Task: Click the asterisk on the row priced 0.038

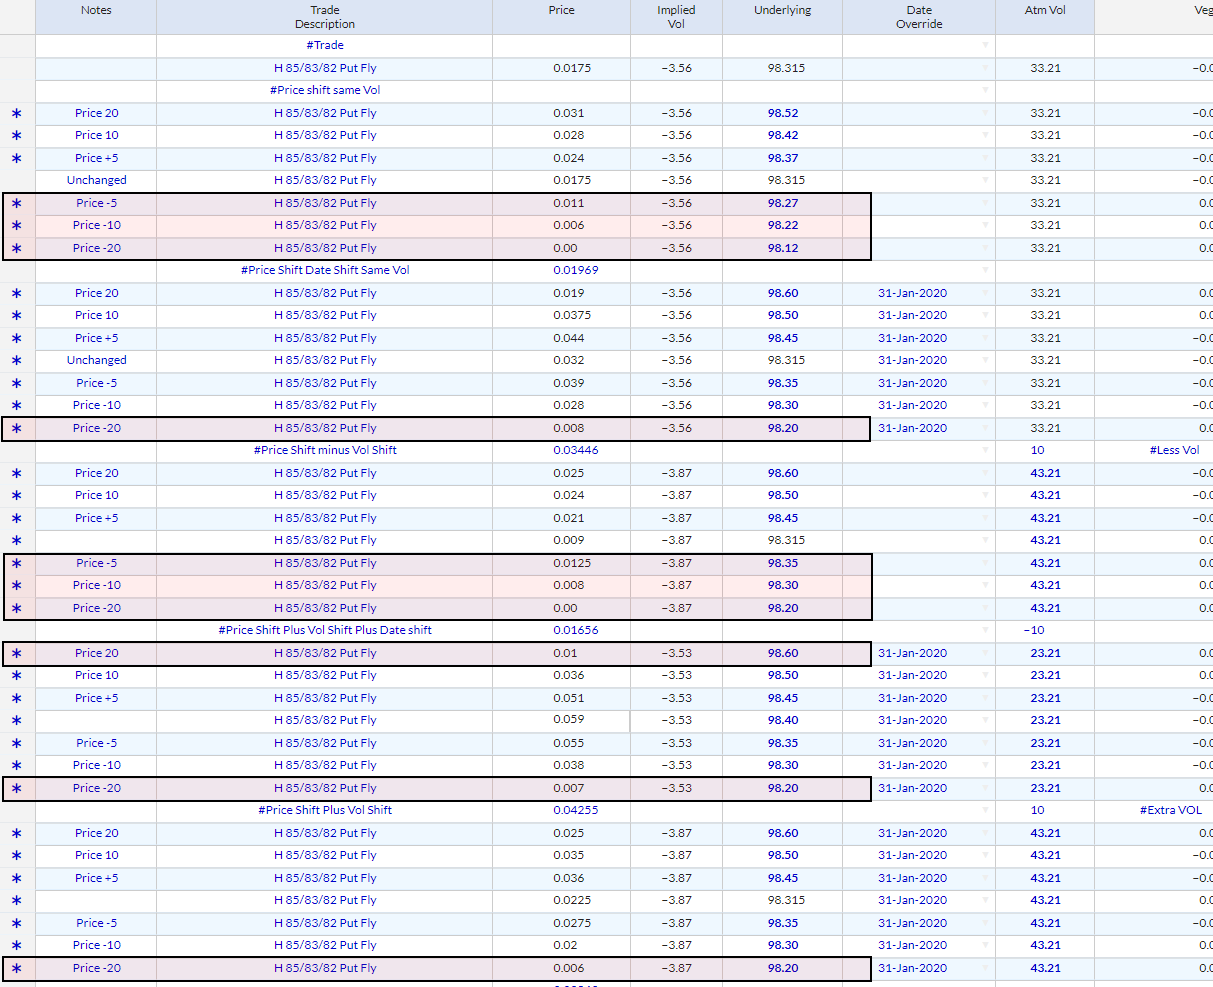Action: click(x=16, y=766)
